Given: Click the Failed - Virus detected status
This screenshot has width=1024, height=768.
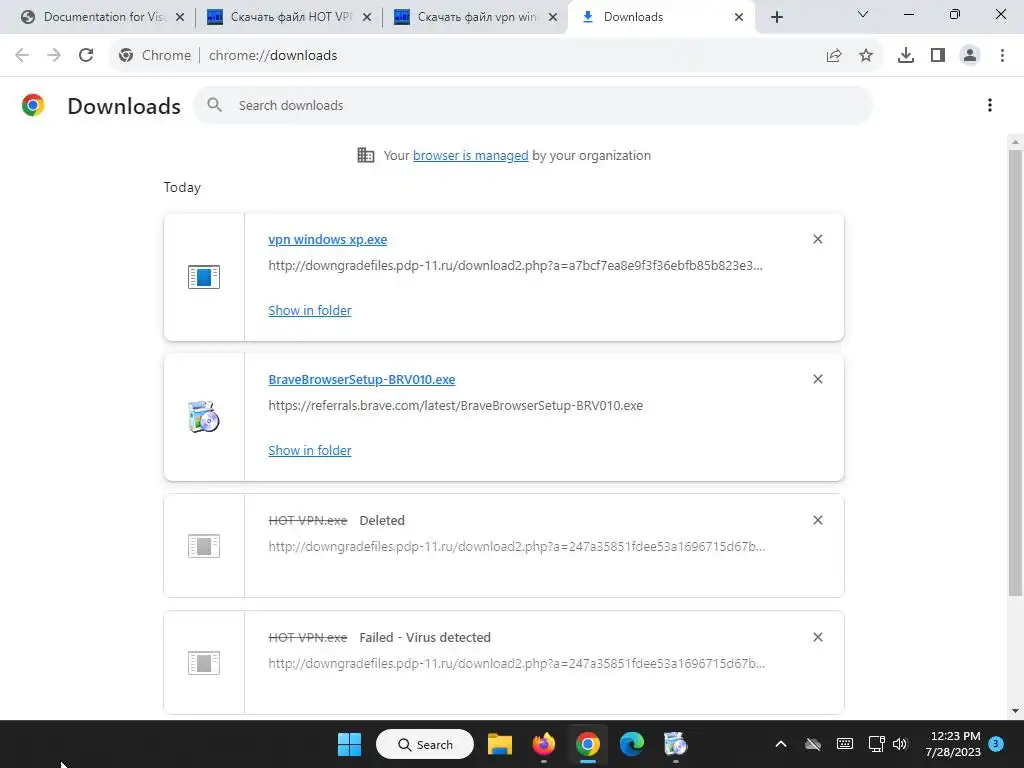Looking at the screenshot, I should pos(424,637).
